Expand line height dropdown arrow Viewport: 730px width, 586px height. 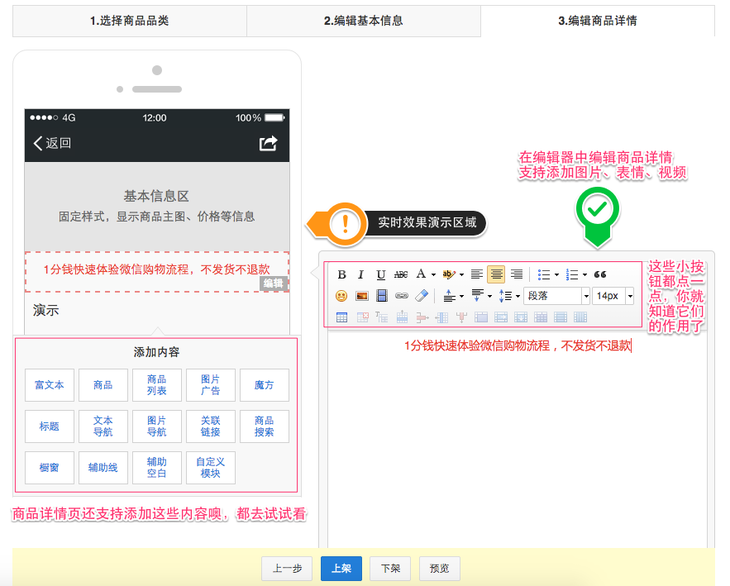(518, 296)
